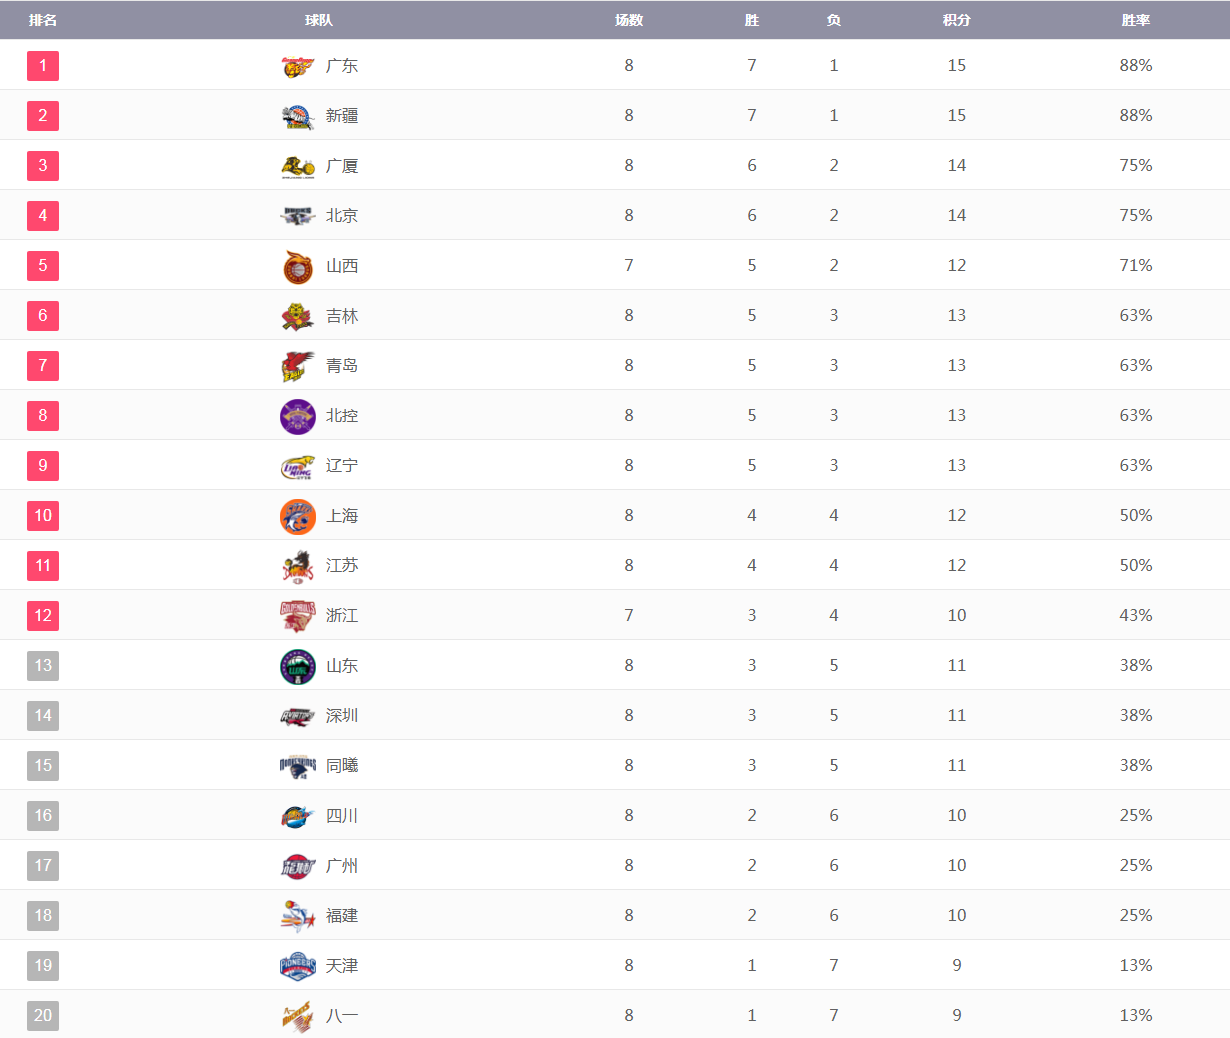Click the Qingdao (青岛) eagle logo

coord(297,367)
